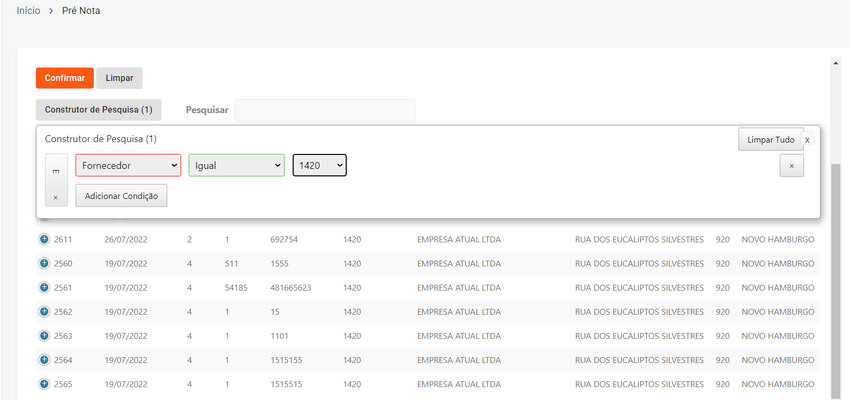Select cell 692754 in row 2611
The height and width of the screenshot is (400, 850).
click(x=284, y=240)
